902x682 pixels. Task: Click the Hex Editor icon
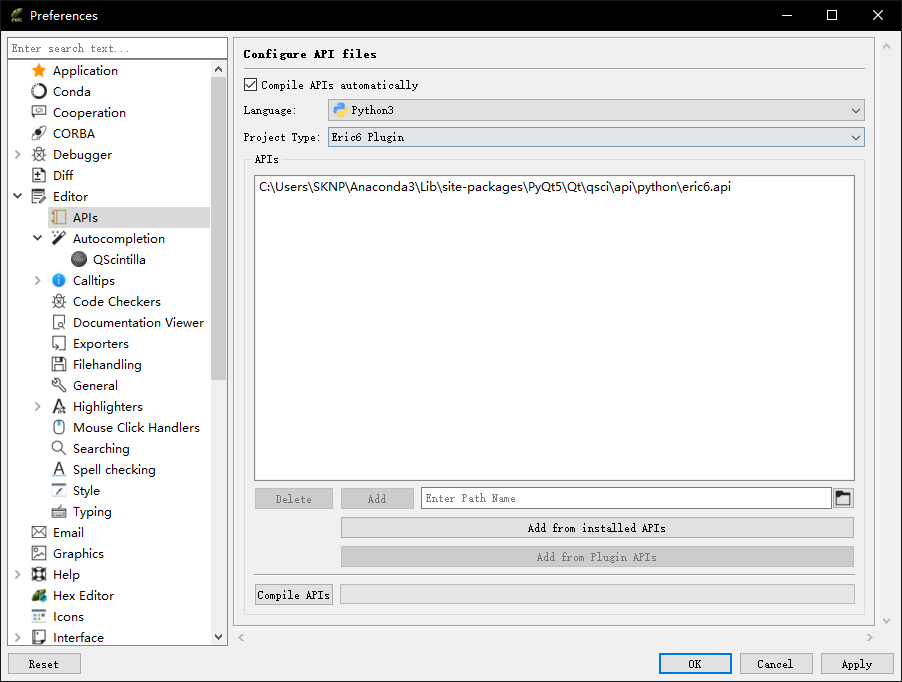(39, 595)
